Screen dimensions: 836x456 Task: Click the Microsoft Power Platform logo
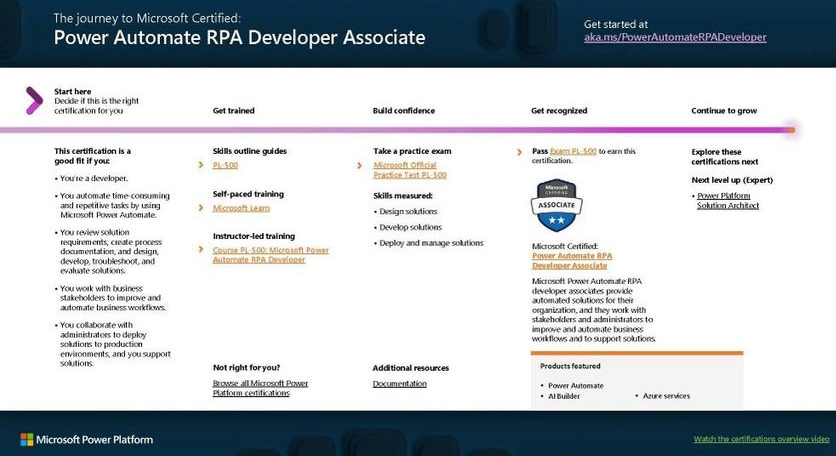[x=86, y=439]
